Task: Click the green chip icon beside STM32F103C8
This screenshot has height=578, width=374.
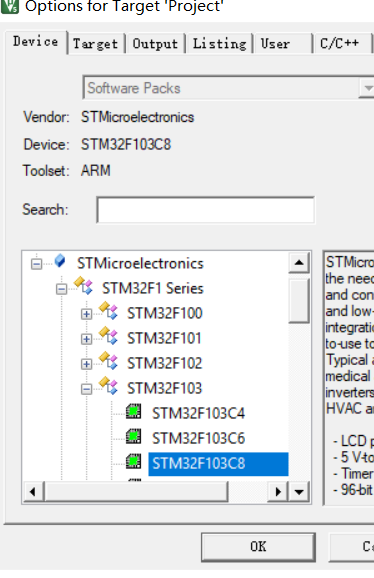Action: click(133, 462)
